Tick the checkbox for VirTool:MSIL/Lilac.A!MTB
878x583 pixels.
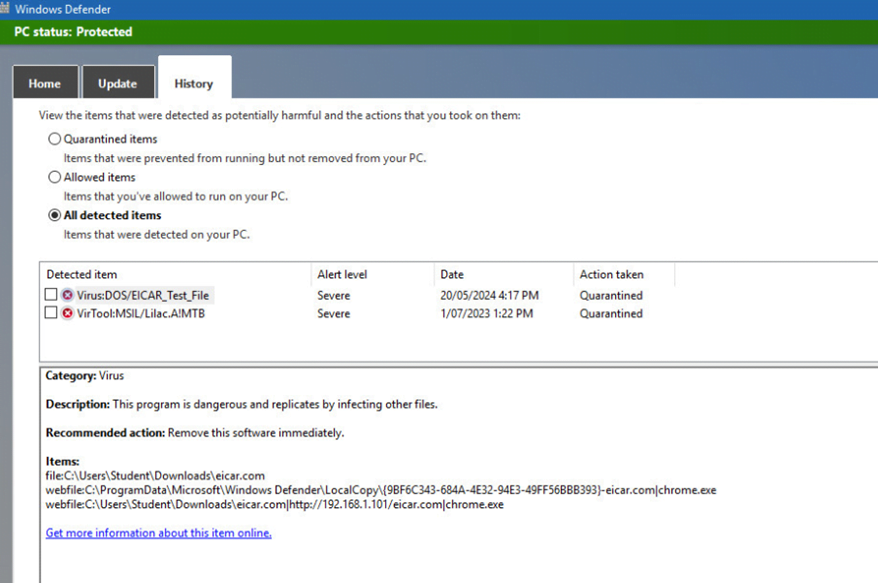[x=51, y=313]
